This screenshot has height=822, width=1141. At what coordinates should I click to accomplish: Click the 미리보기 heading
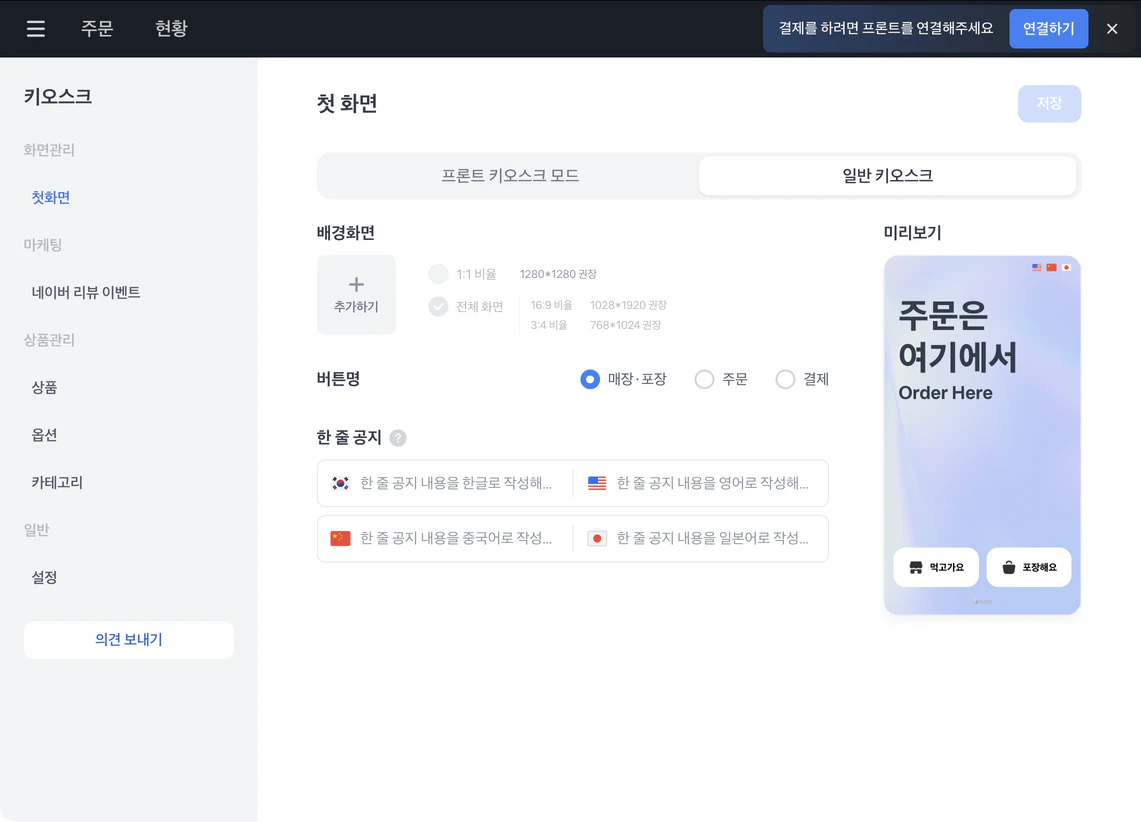tap(913, 233)
